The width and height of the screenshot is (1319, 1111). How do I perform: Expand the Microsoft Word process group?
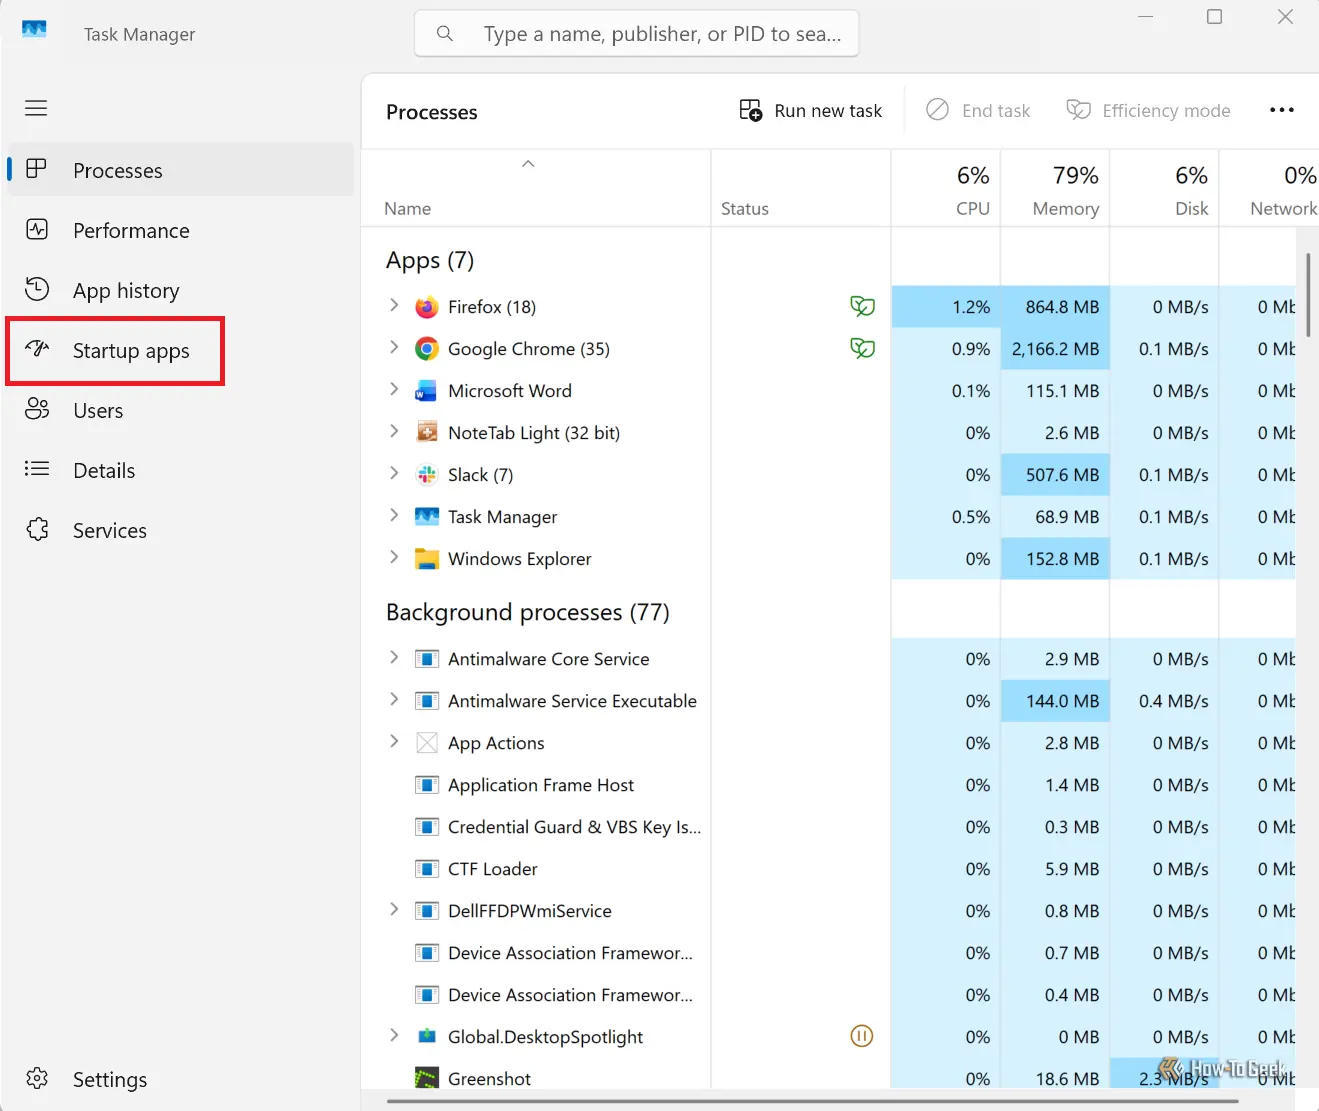click(394, 389)
